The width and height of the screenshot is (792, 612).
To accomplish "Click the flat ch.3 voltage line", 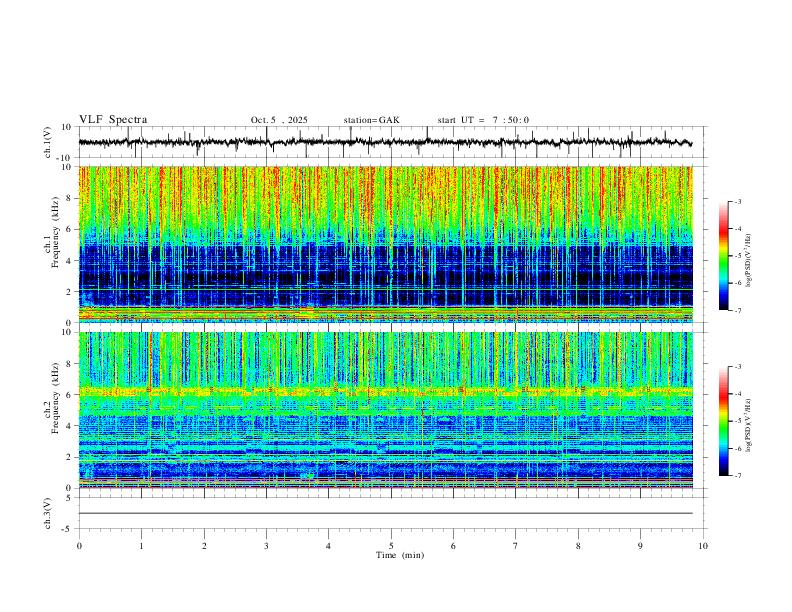I will coord(385,513).
